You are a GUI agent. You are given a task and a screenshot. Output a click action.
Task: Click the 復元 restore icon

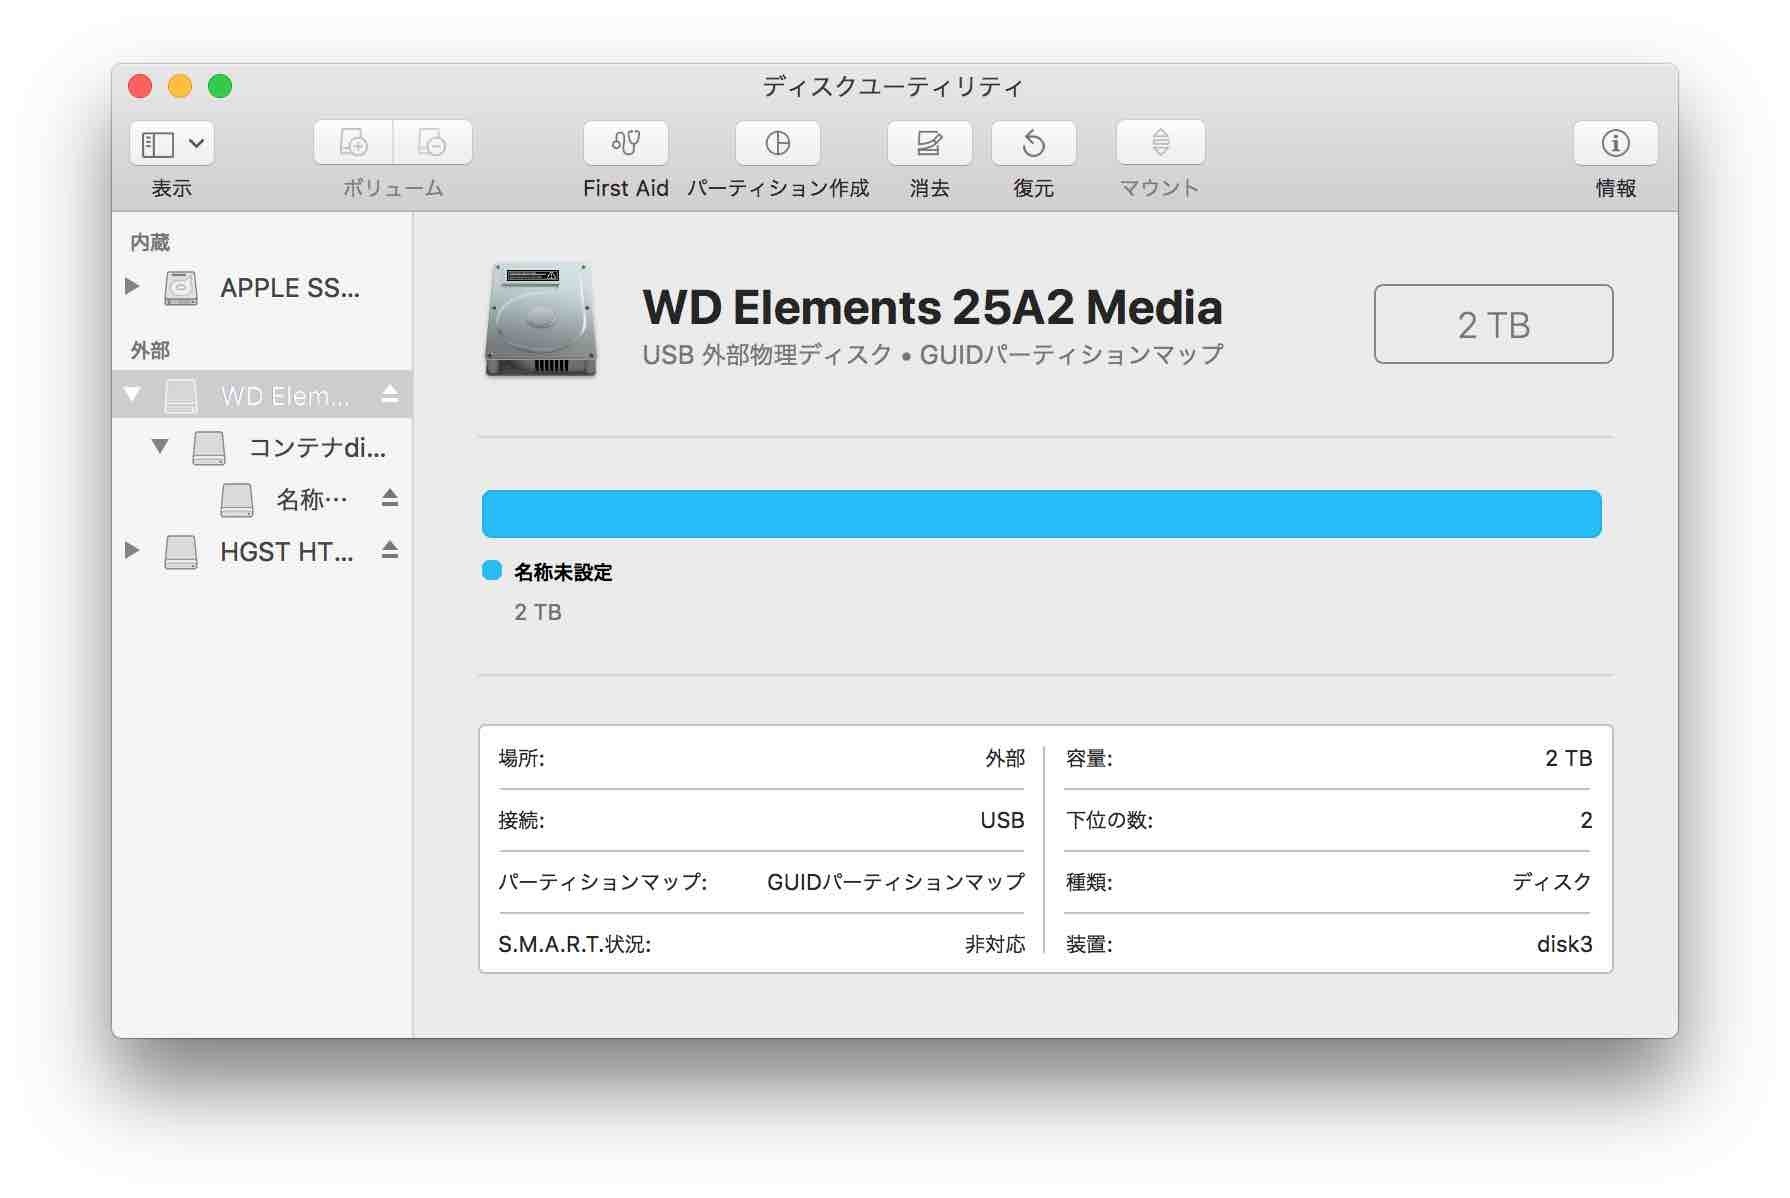click(x=1034, y=143)
